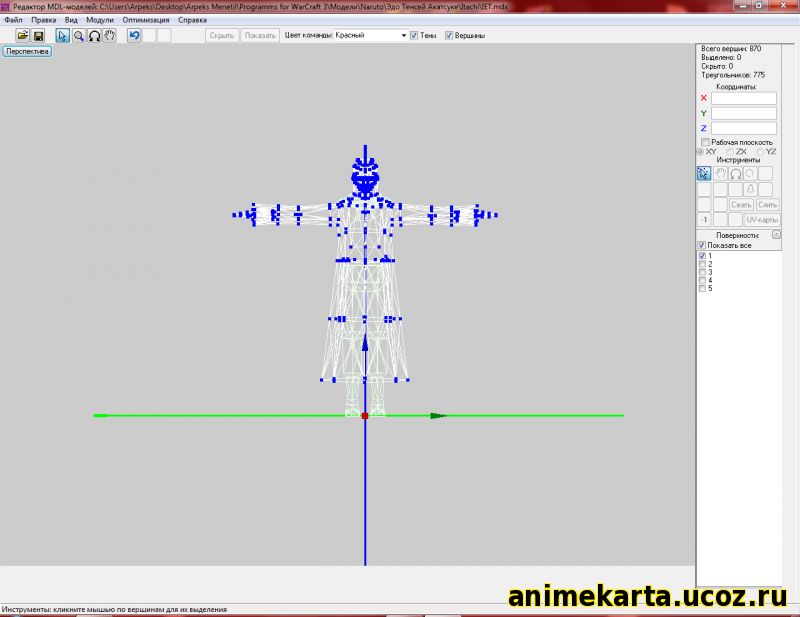Click the X coordinate input field

click(744, 98)
